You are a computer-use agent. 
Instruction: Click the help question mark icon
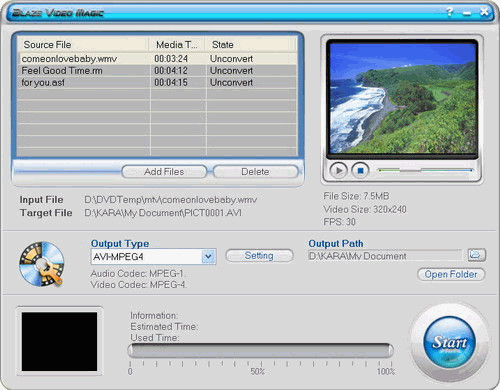click(450, 12)
